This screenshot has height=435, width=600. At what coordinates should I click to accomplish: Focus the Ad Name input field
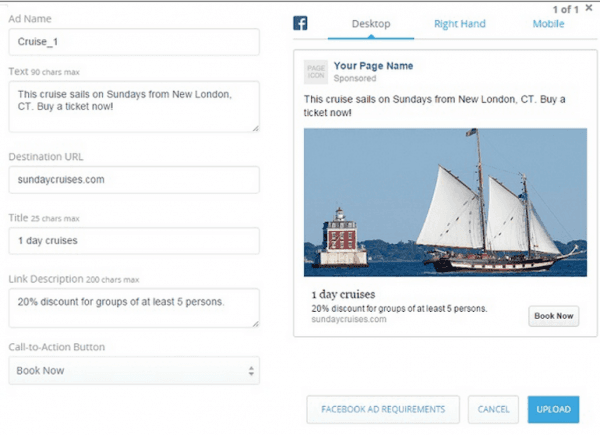coord(133,42)
